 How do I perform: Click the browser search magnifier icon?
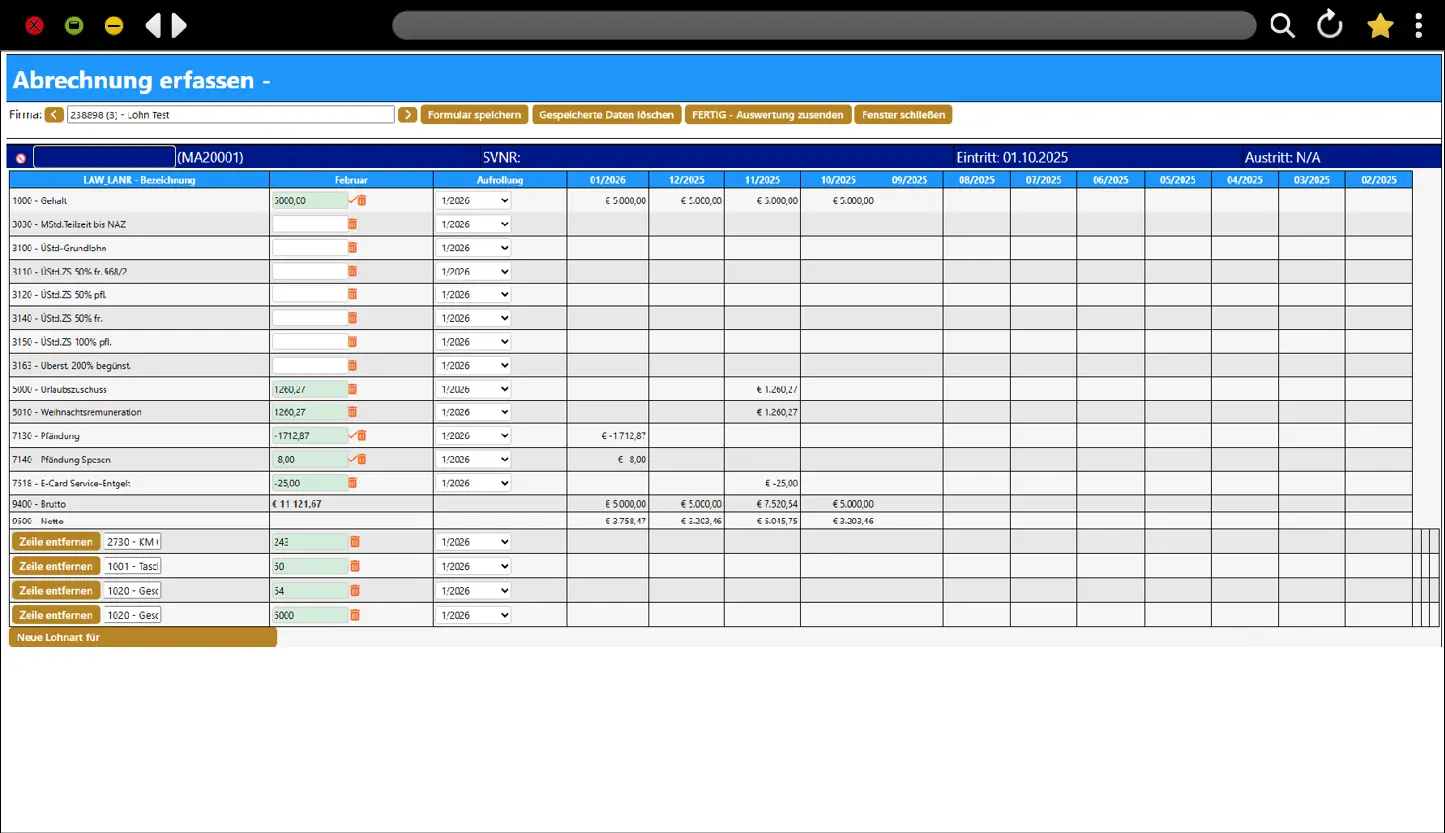1283,26
